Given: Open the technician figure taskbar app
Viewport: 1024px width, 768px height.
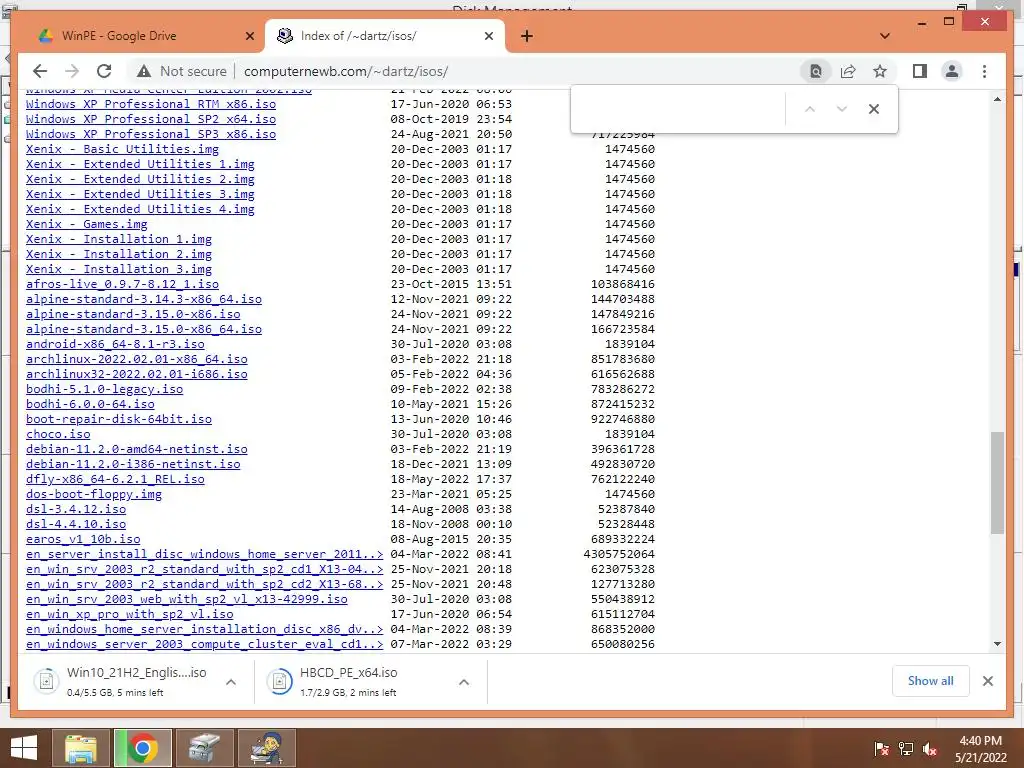Looking at the screenshot, I should [x=267, y=748].
